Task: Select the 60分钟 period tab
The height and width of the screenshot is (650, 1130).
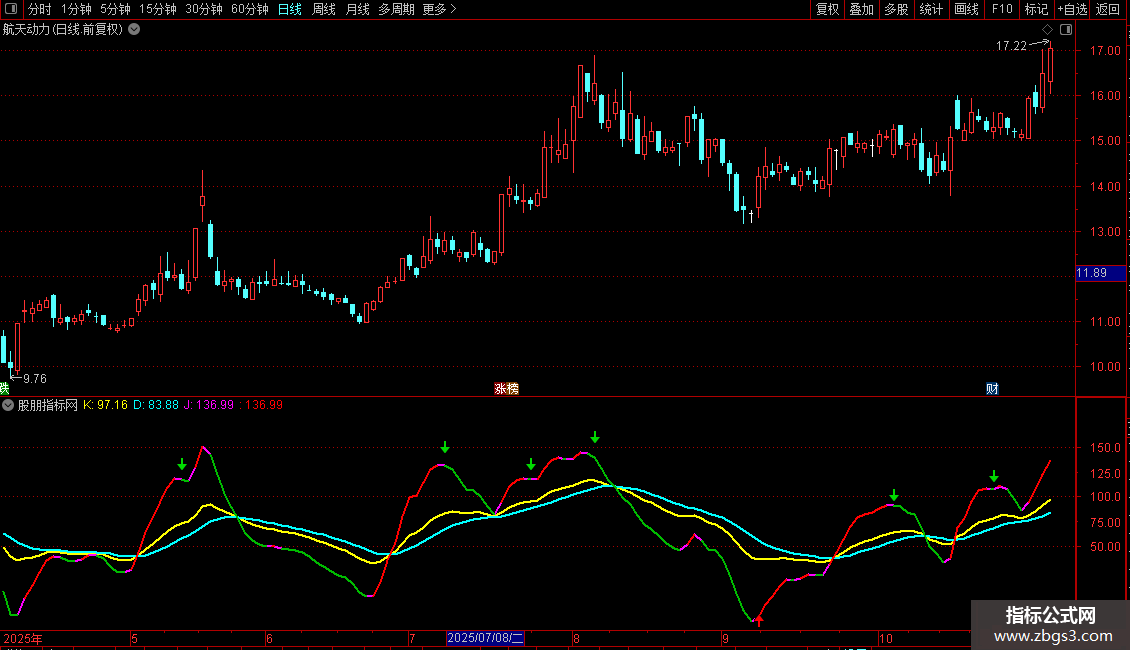Action: [249, 10]
